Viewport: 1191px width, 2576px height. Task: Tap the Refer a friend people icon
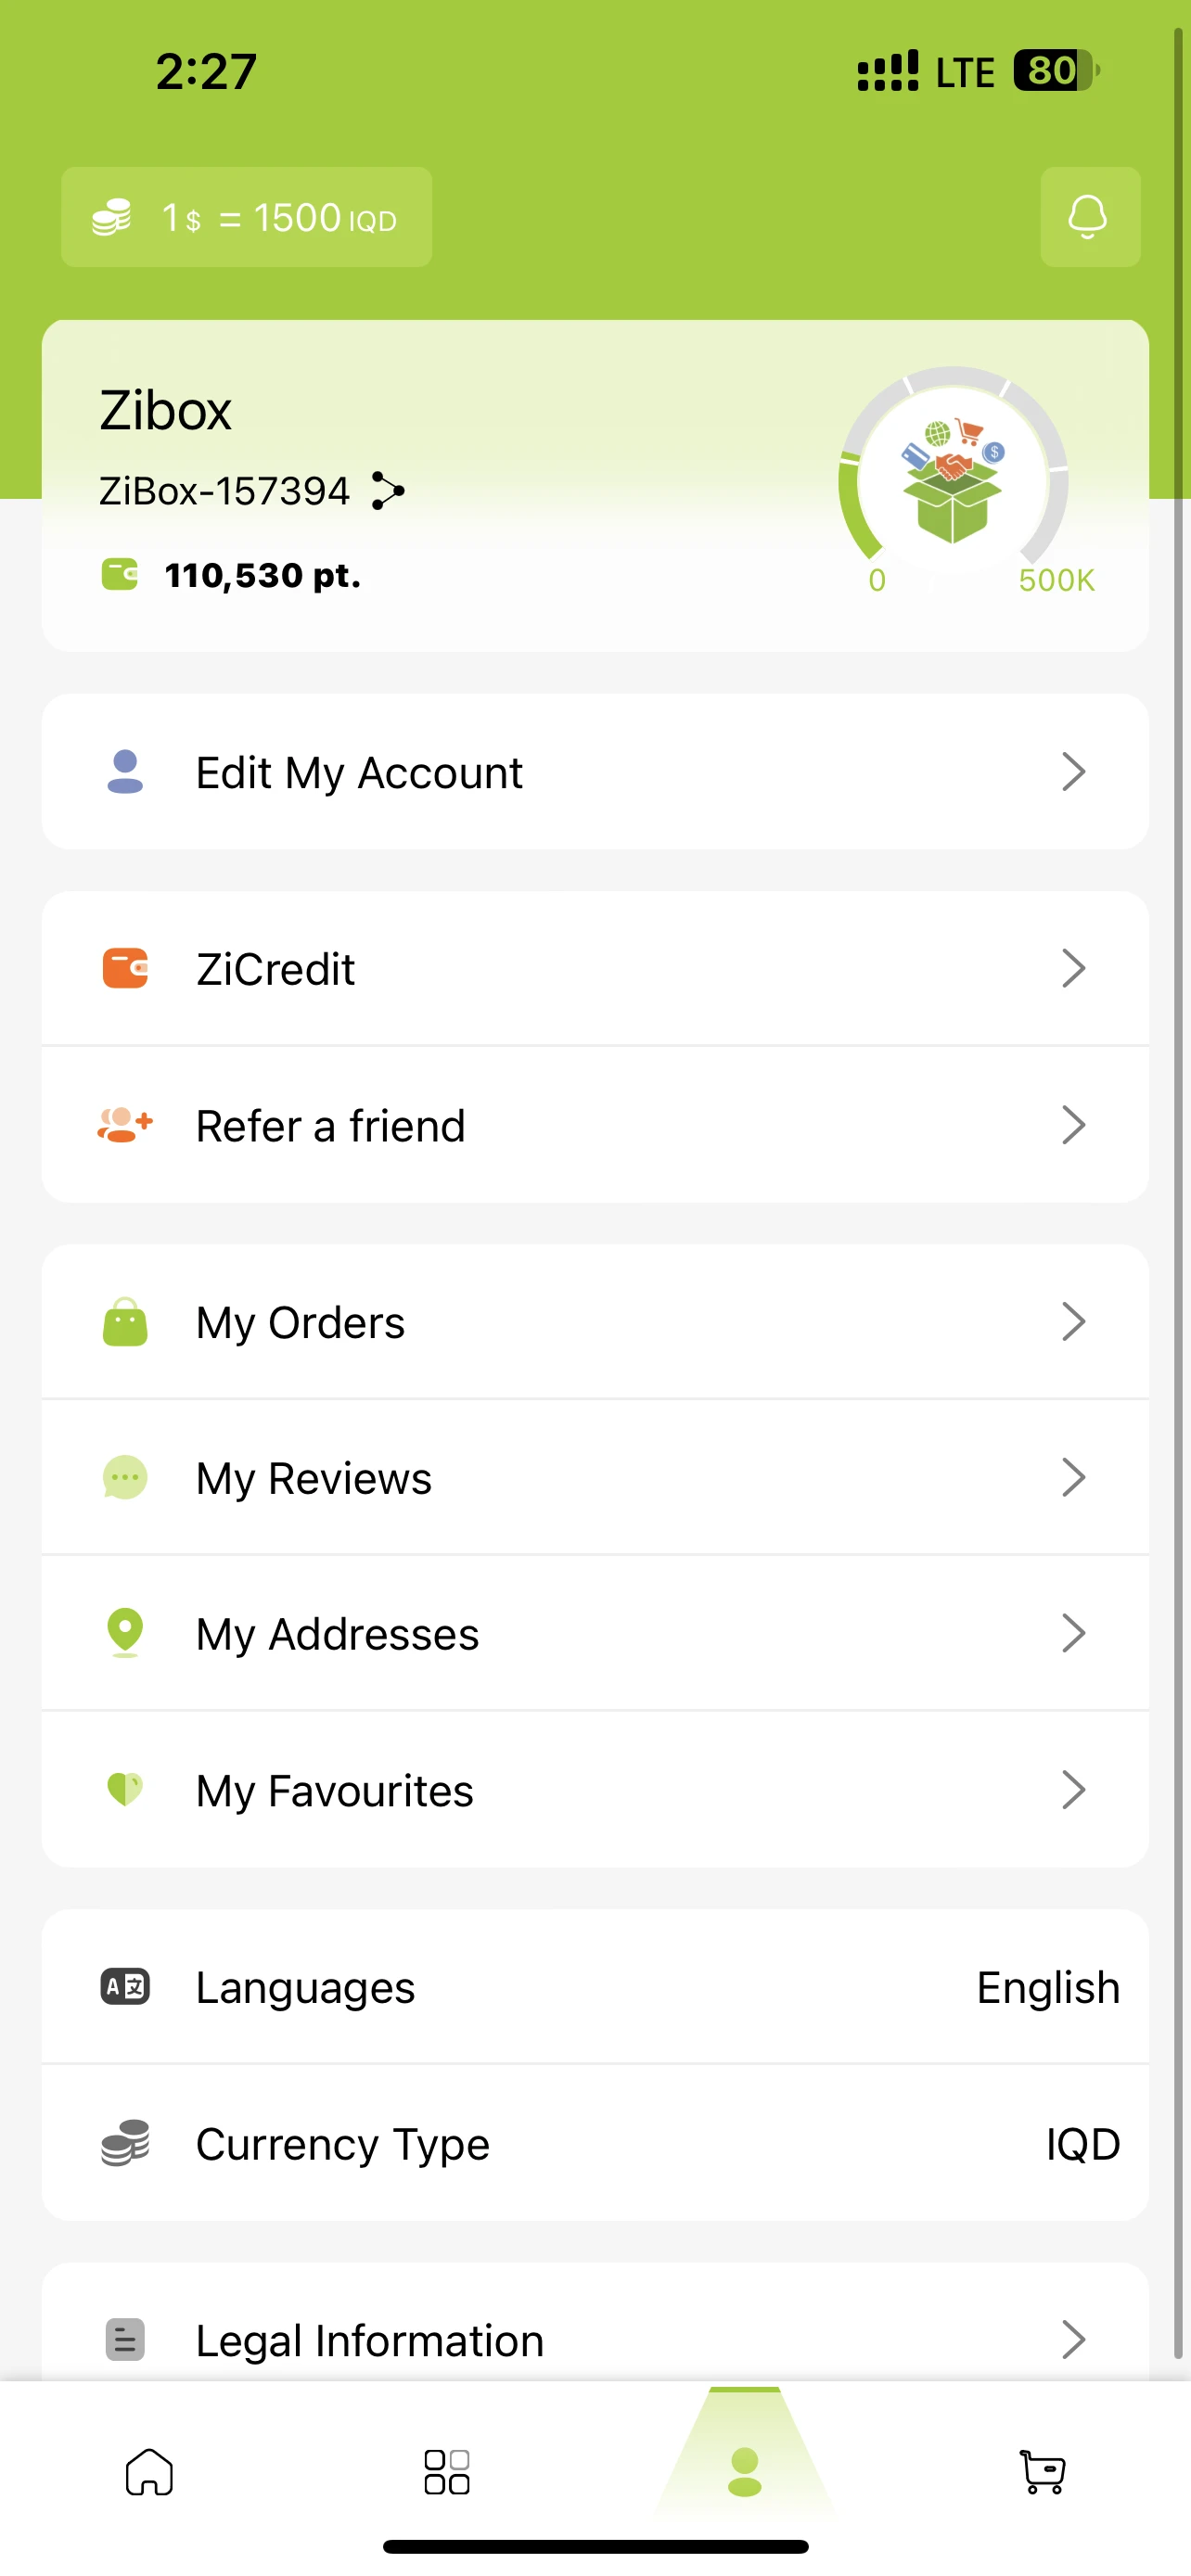tap(125, 1125)
